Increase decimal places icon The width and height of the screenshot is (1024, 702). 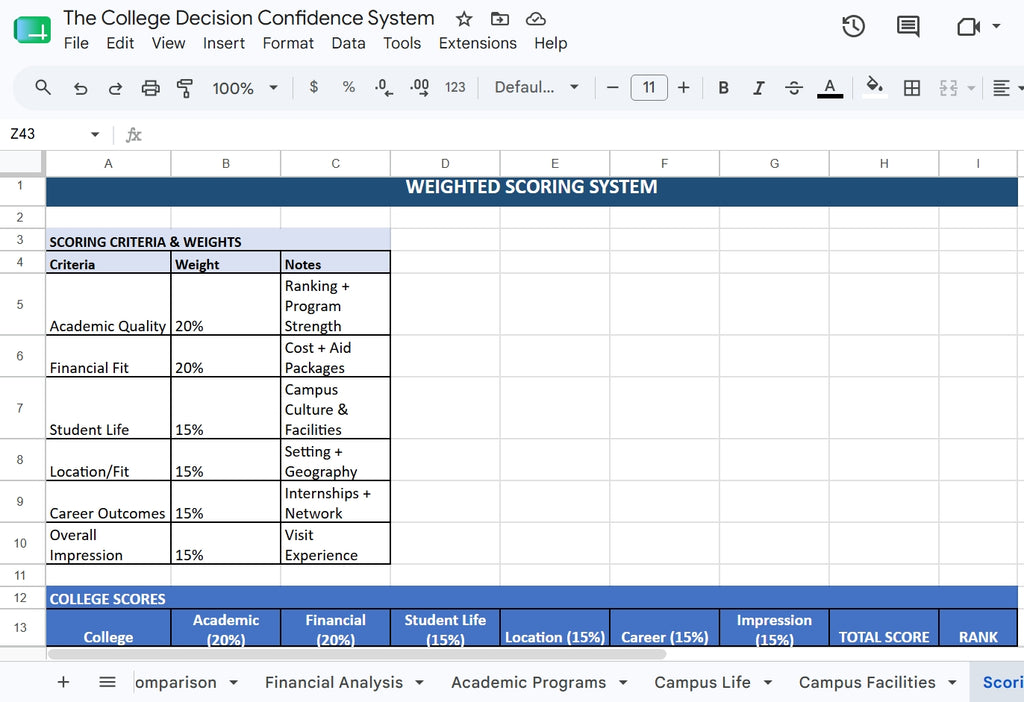419,88
